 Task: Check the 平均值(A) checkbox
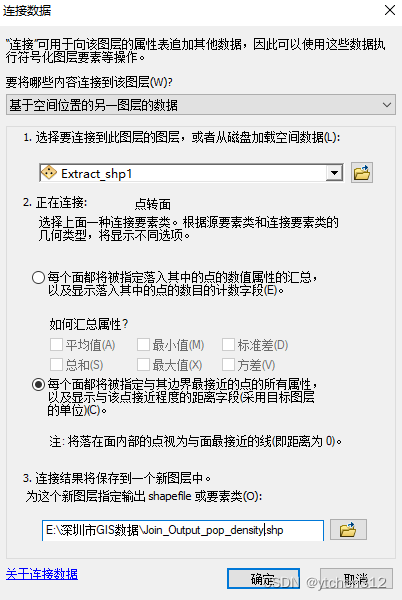click(56, 344)
